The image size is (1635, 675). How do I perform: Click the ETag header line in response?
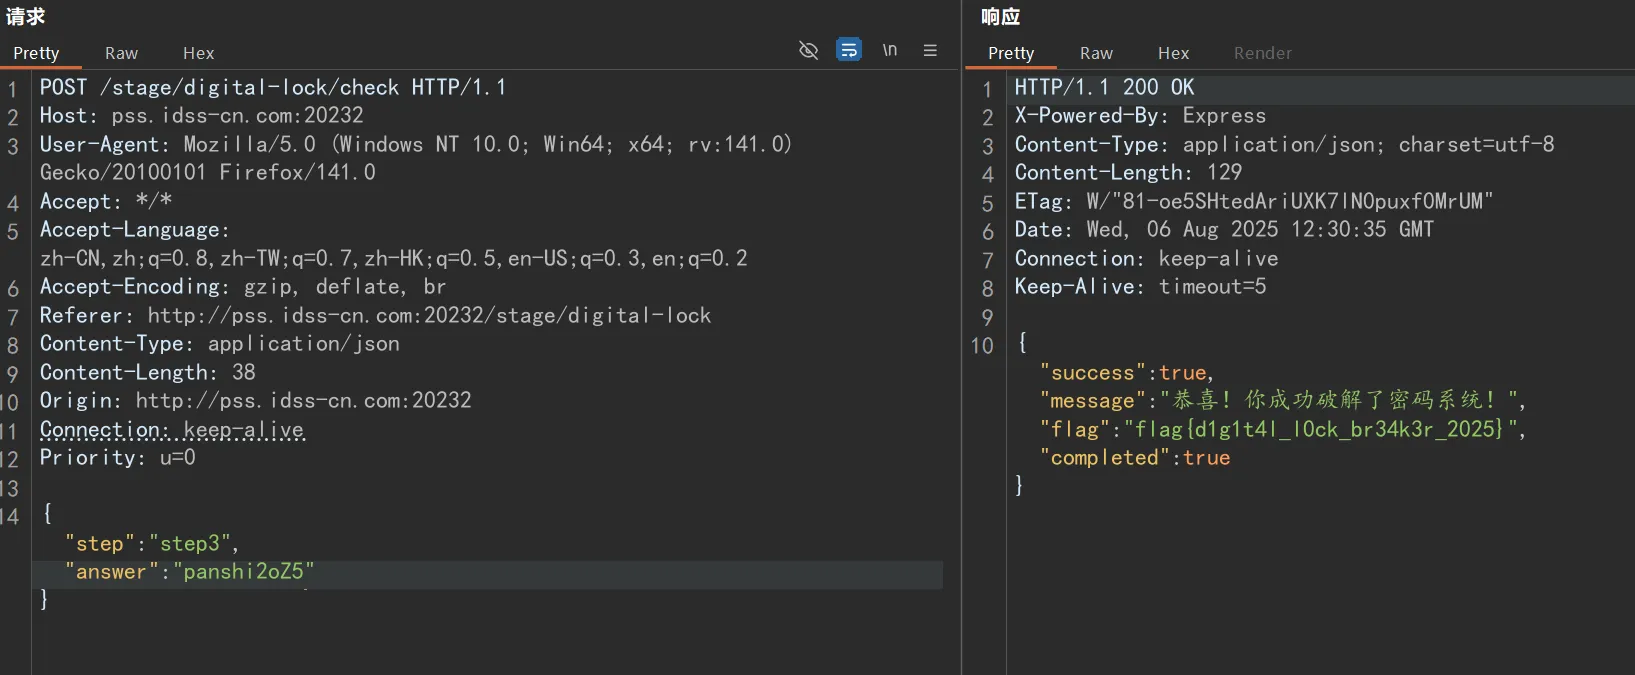tap(1253, 201)
